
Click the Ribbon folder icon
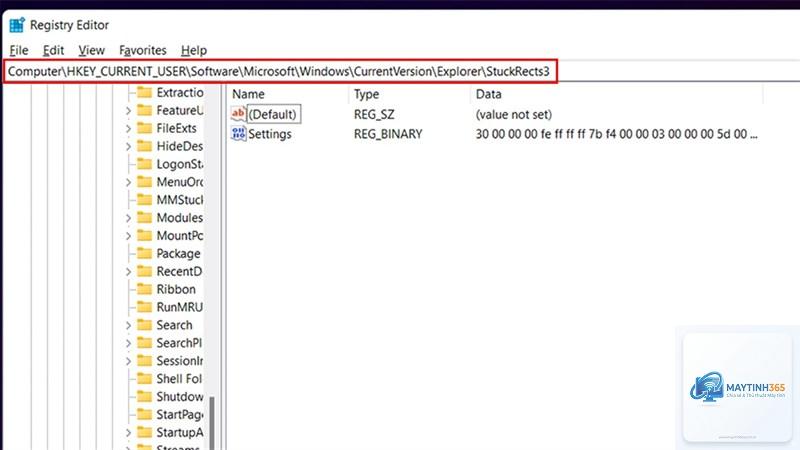point(144,289)
